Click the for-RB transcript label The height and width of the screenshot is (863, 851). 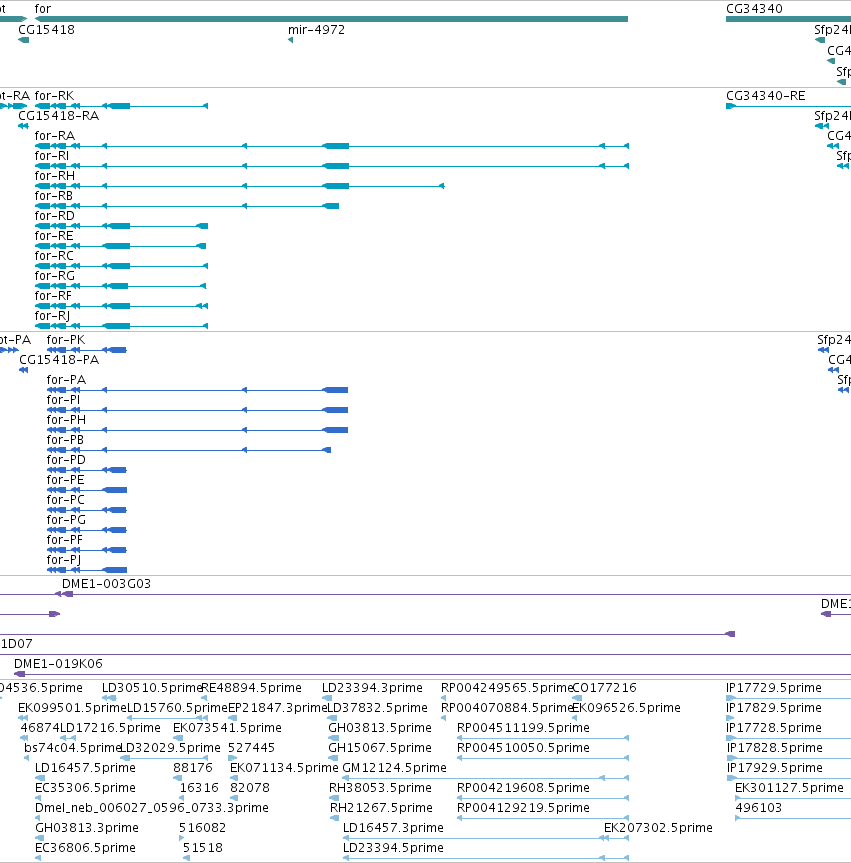click(x=53, y=195)
